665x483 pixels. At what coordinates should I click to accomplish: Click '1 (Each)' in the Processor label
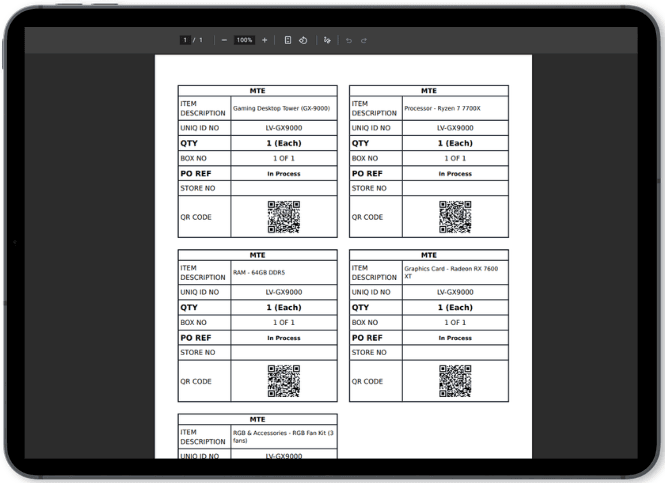coord(455,143)
